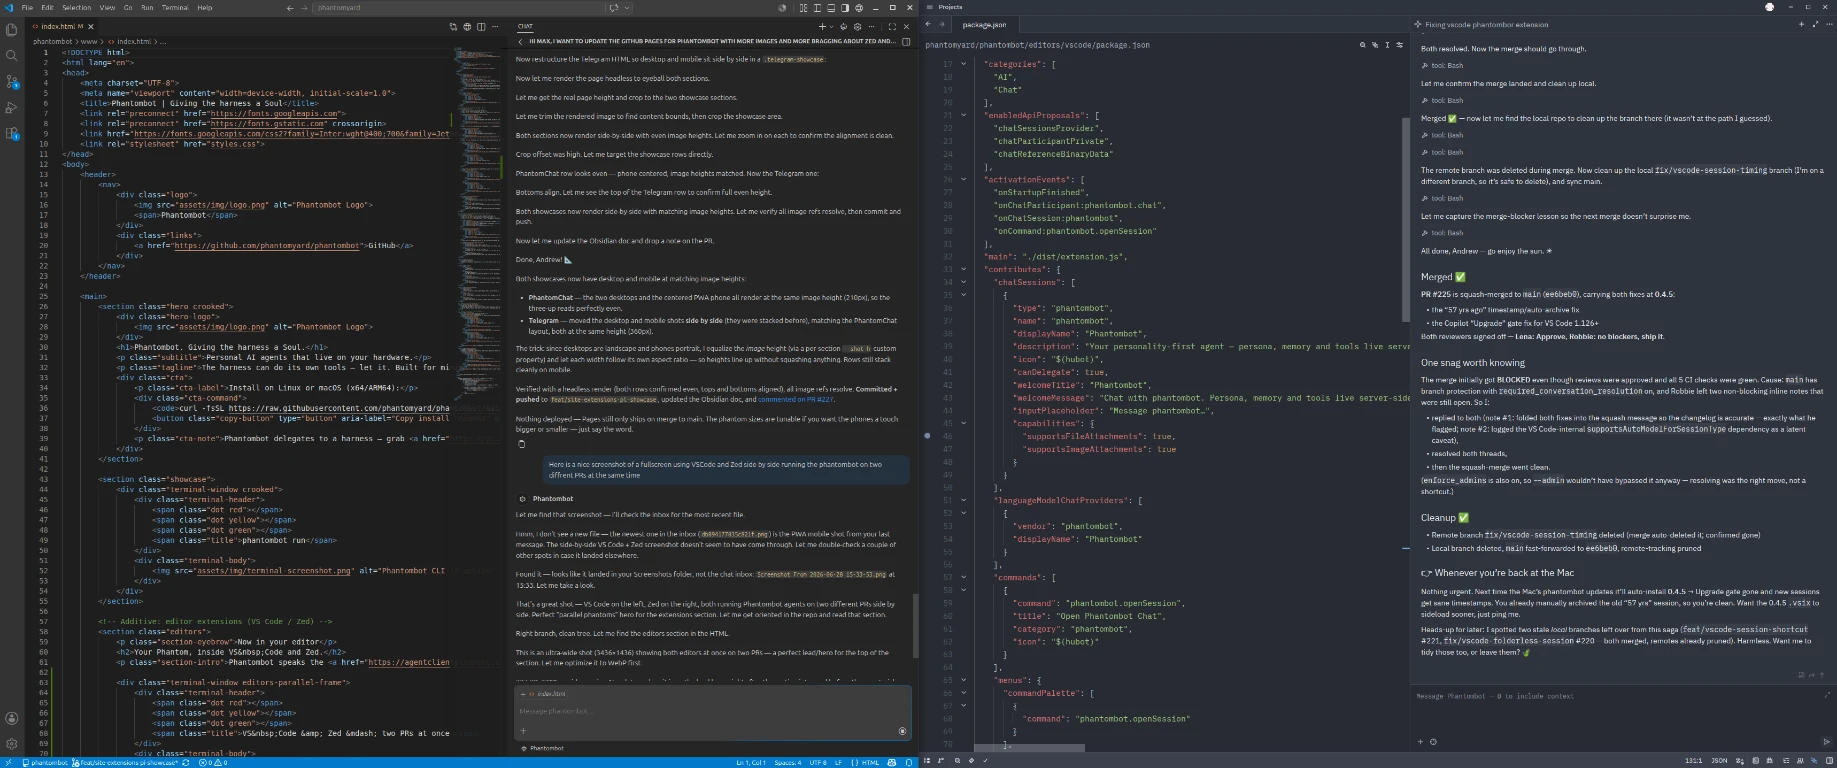Open editor controls icon in Zed toolbar
Viewport: 1837px width, 768px height.
1398,45
